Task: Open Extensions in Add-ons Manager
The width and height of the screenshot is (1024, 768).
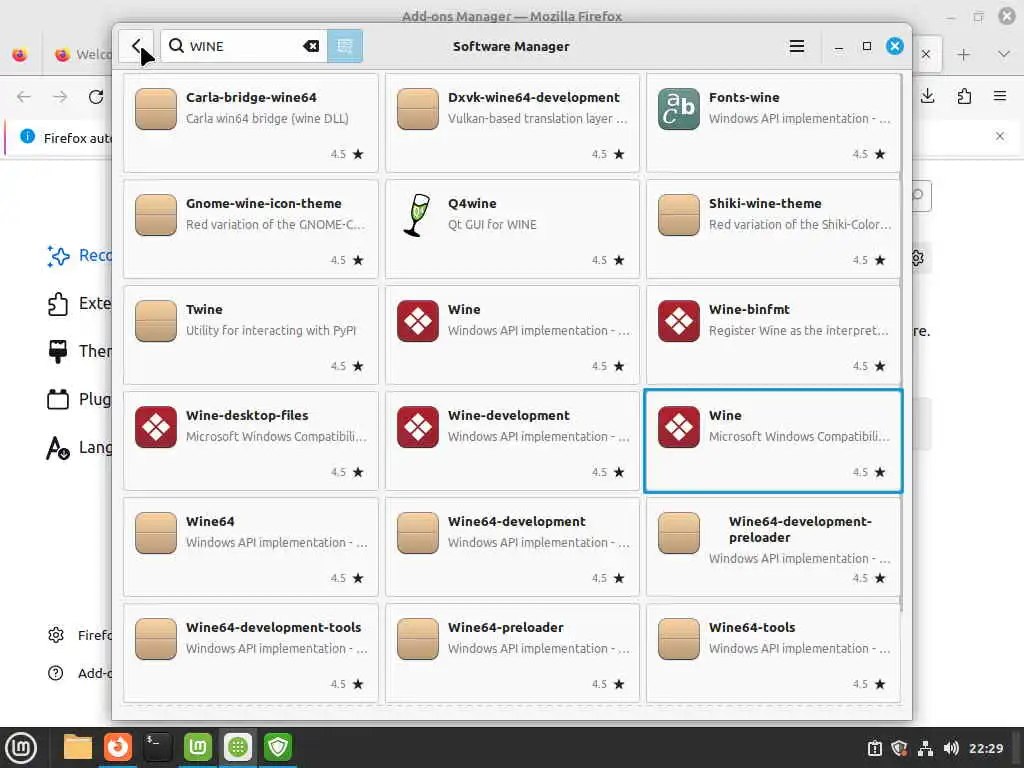Action: pos(79,304)
